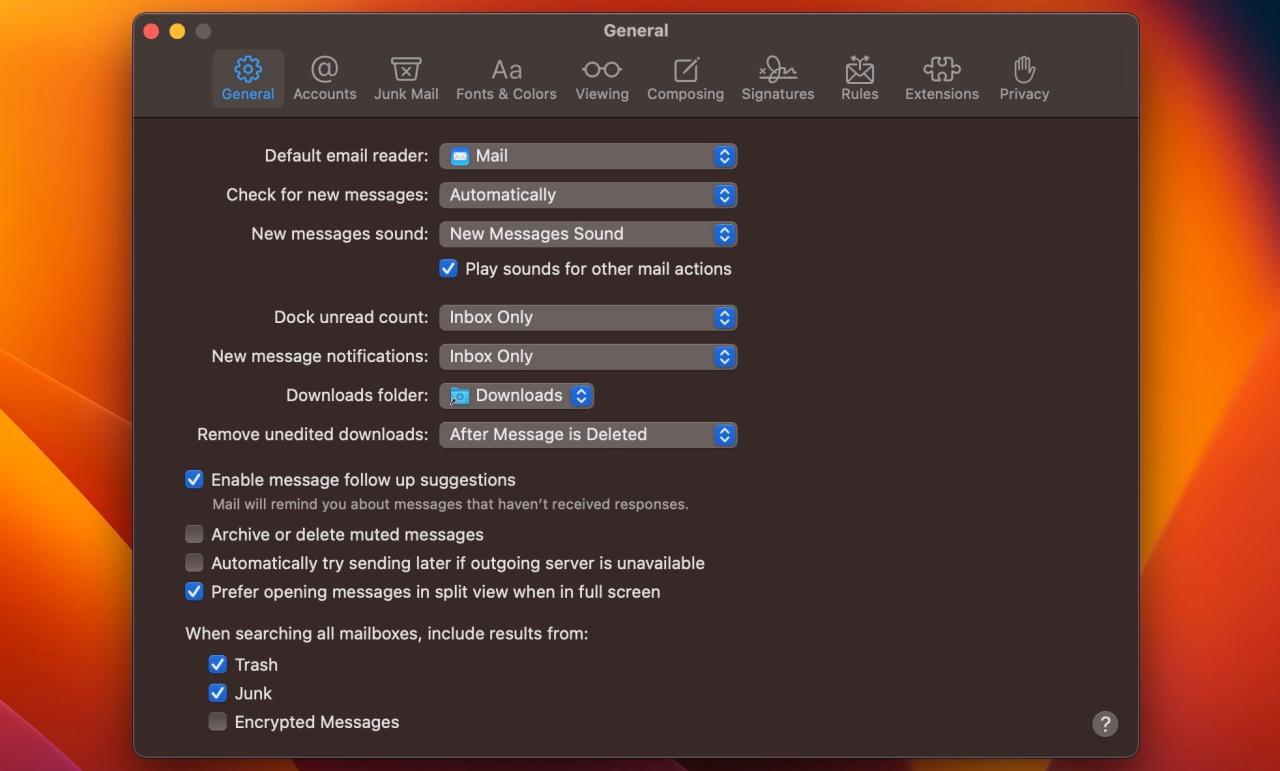Toggle Play sounds for other mail actions
Screen dimensions: 1280x771
[449, 269]
